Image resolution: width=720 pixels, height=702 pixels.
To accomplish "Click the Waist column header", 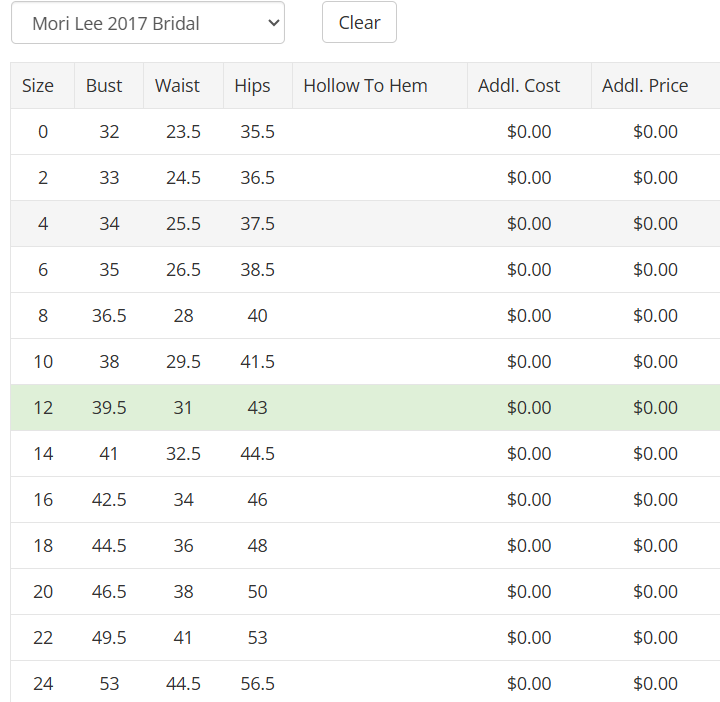I will [x=178, y=86].
